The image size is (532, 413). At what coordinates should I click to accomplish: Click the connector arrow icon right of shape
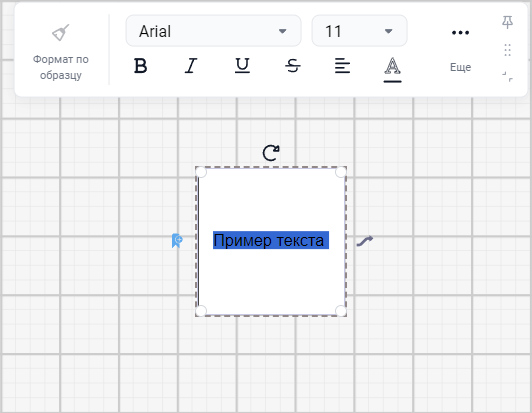tap(365, 241)
